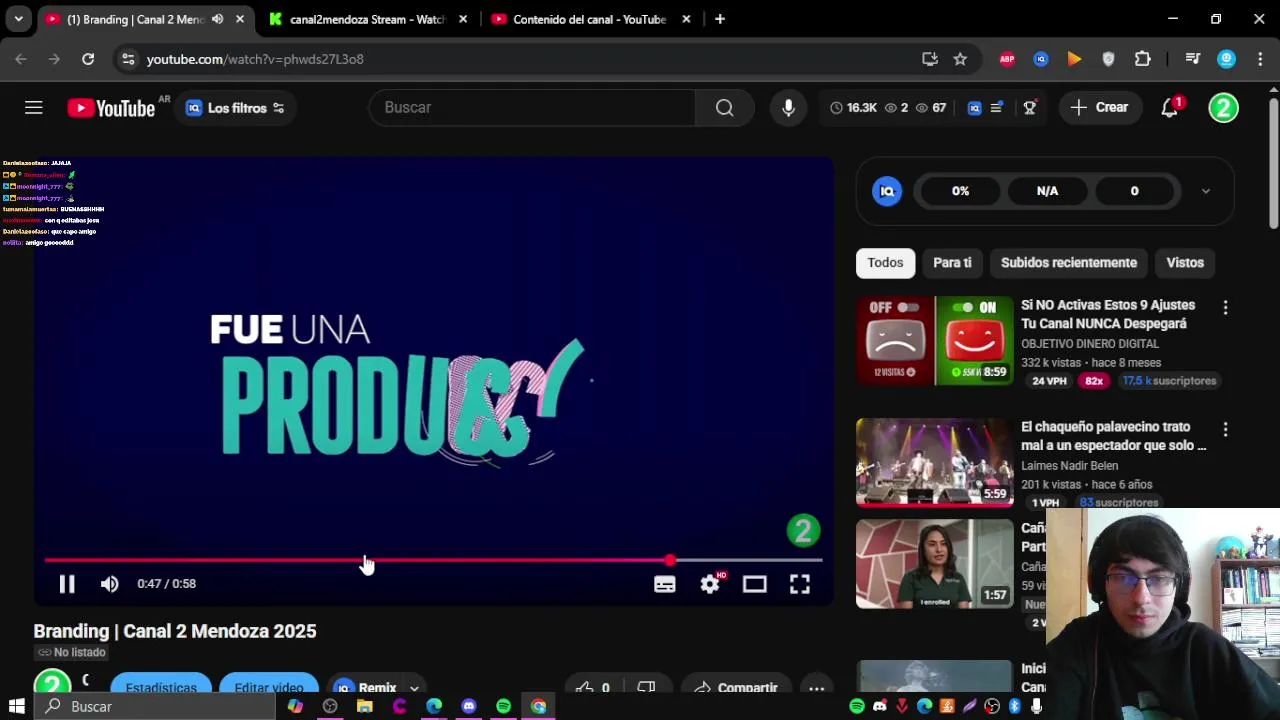
Task: View site information icon in address bar
Action: click(128, 59)
